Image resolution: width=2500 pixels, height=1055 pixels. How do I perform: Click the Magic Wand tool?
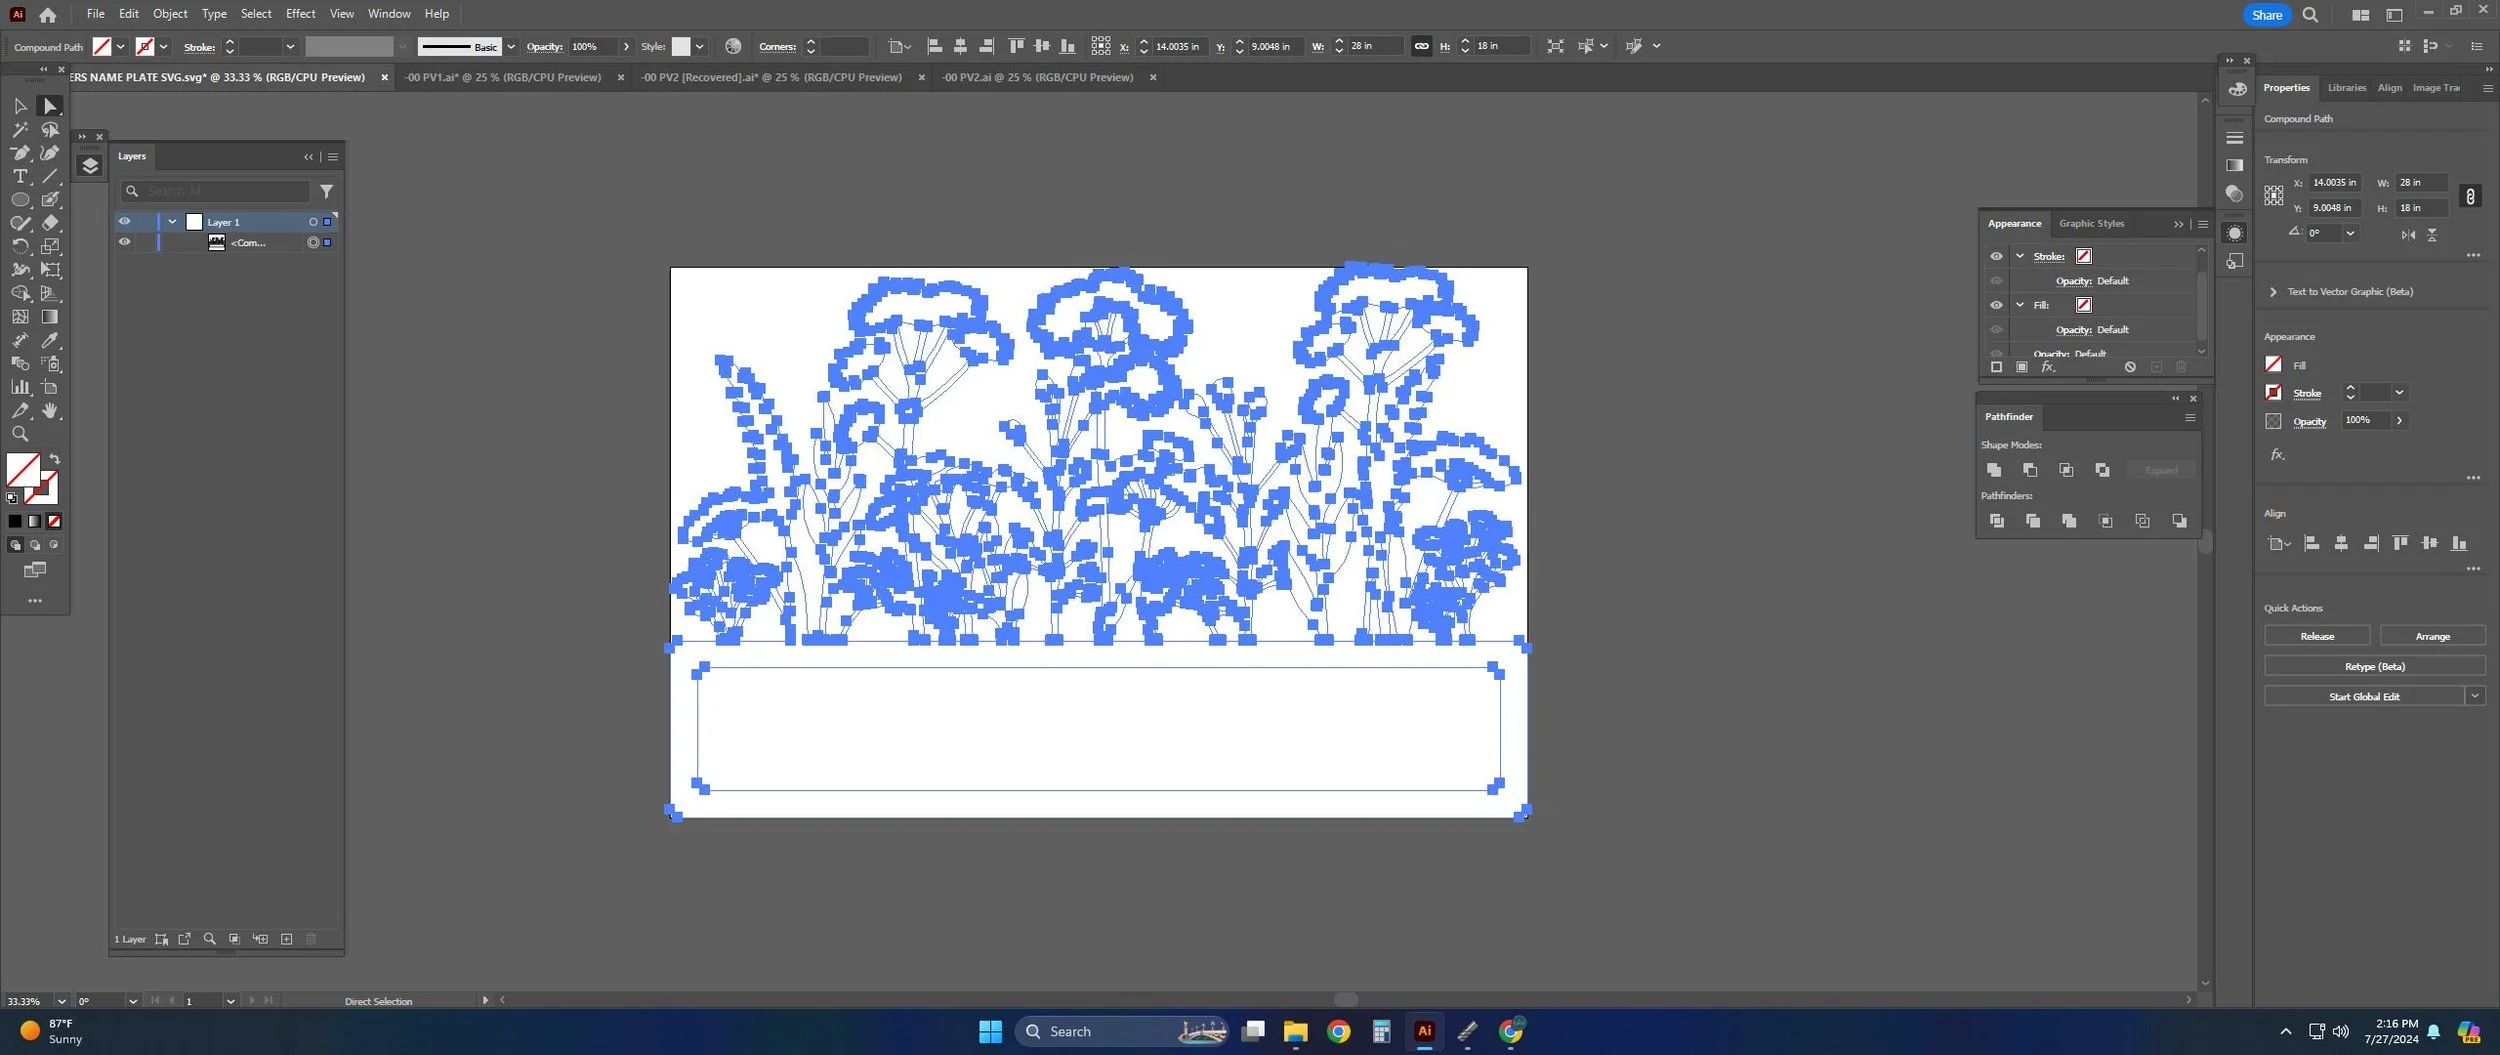[x=20, y=130]
